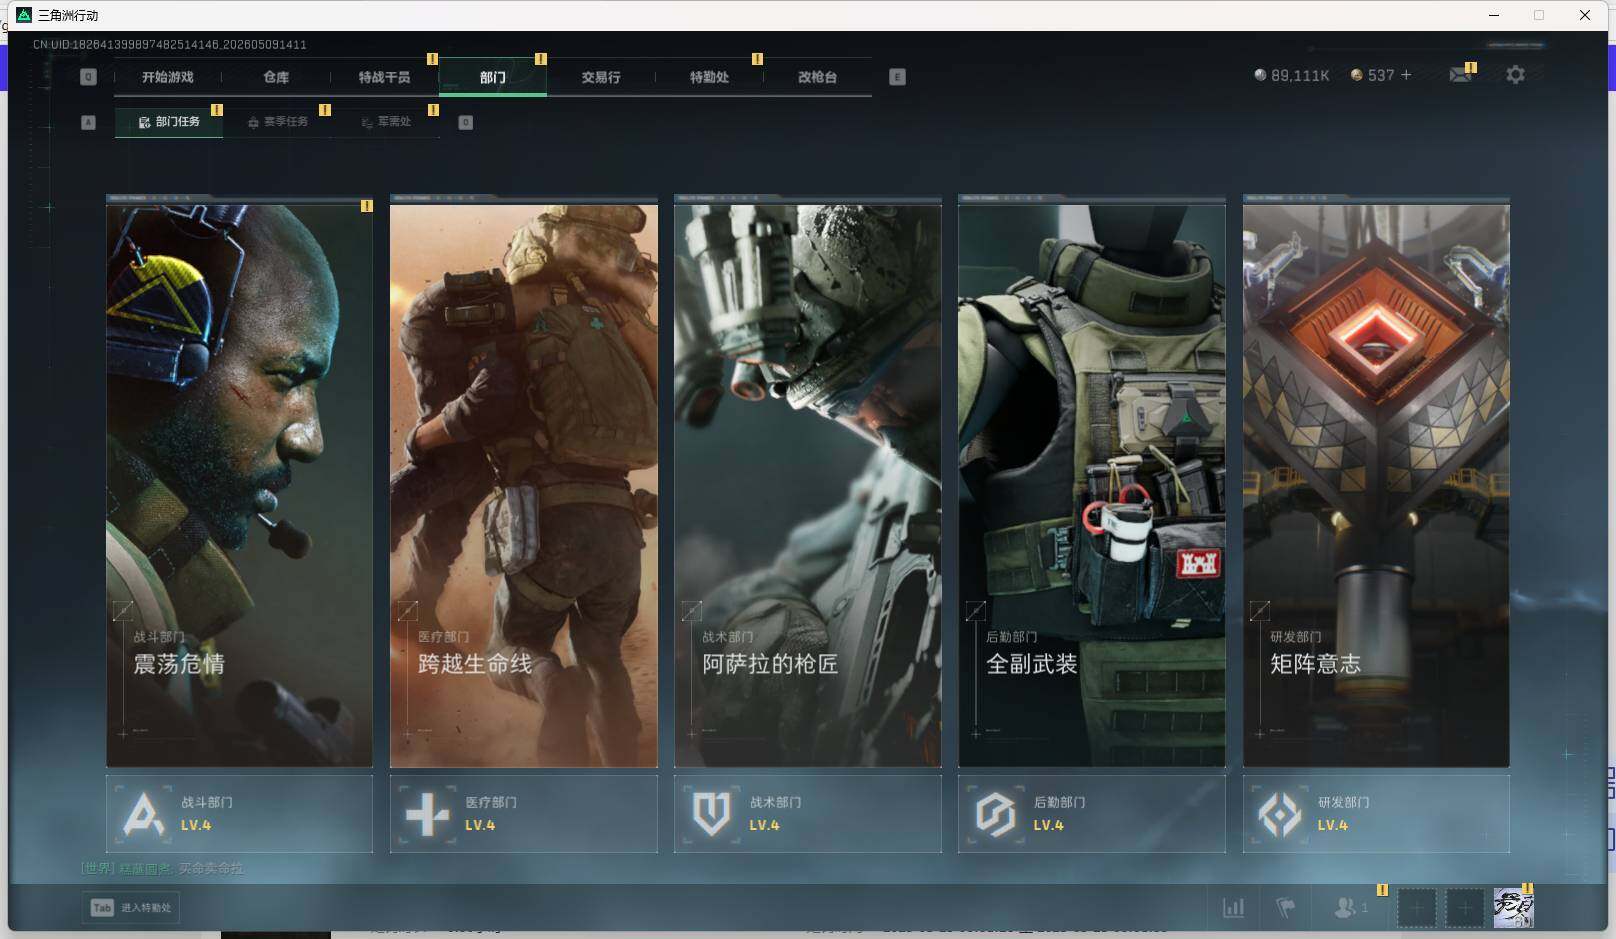
Task: Click the 研发部门 LV.4 level label
Action: click(x=1332, y=825)
